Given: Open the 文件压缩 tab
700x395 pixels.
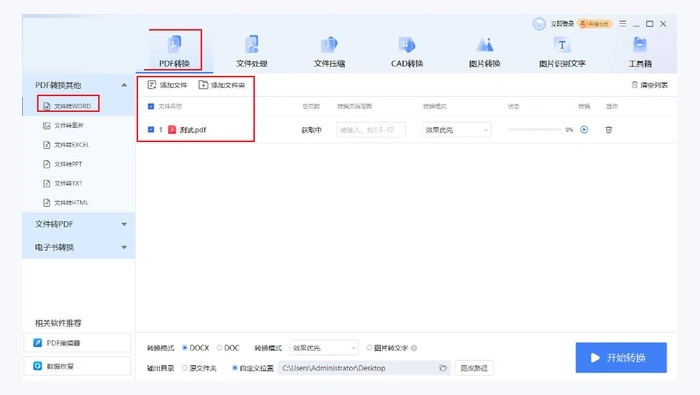Looking at the screenshot, I should click(x=329, y=51).
